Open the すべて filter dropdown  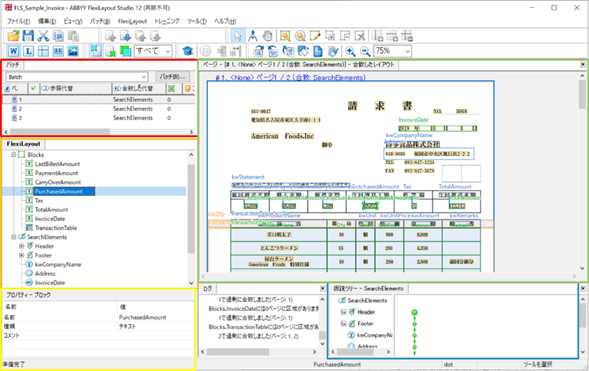[153, 51]
